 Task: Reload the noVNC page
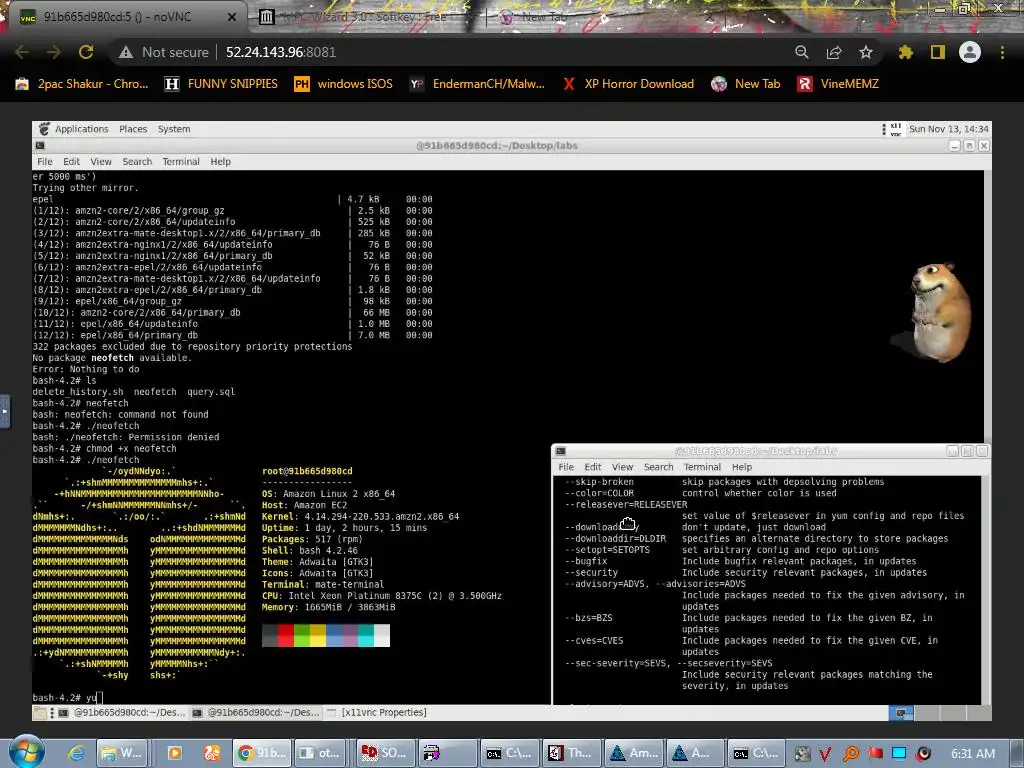[86, 52]
